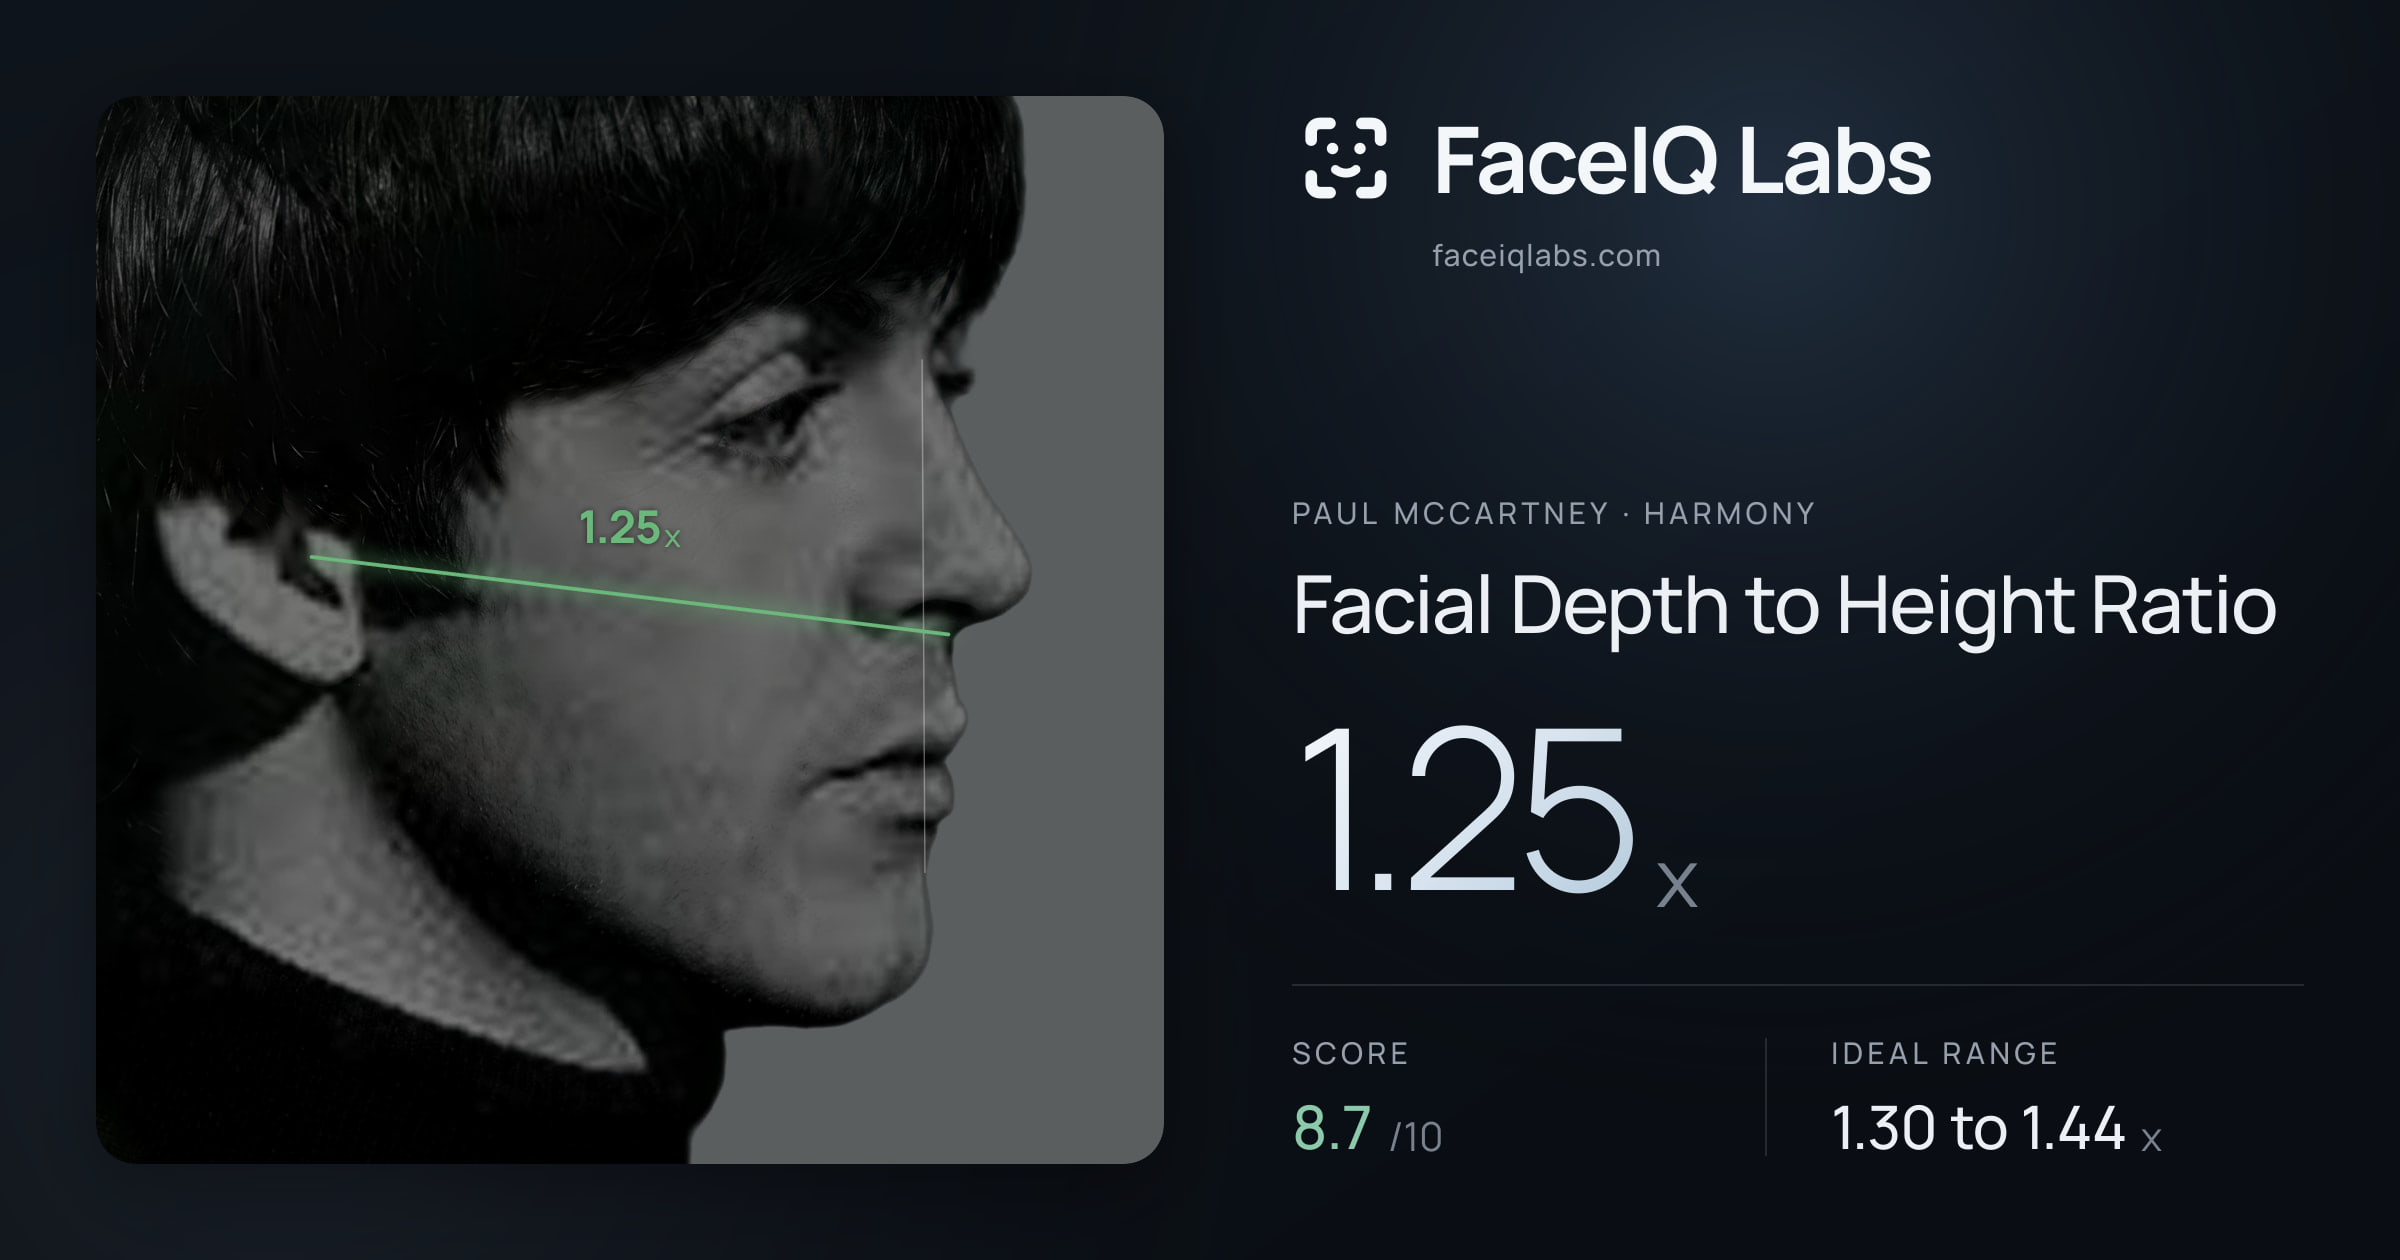
Task: Click the FaceIQ Labs face-scan logo icon
Action: 1345,158
